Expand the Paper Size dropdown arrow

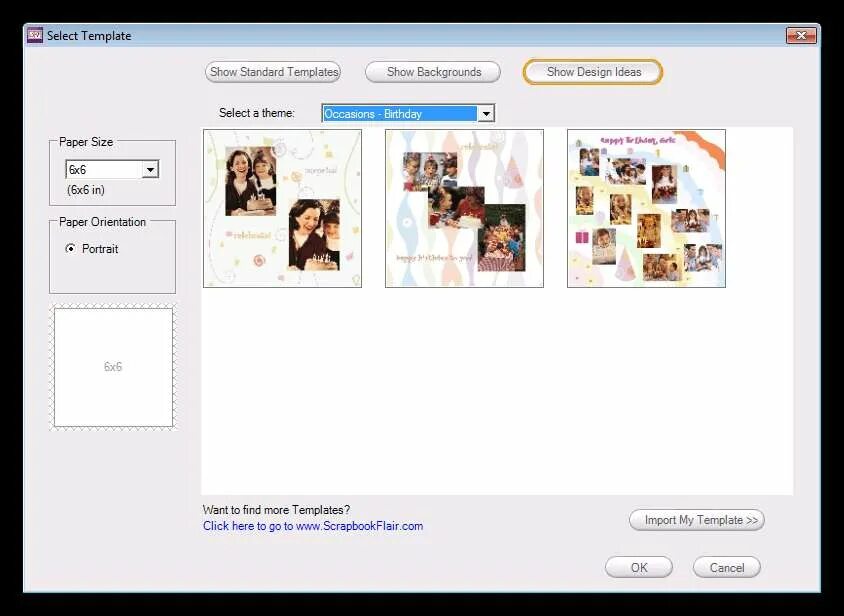coord(150,170)
